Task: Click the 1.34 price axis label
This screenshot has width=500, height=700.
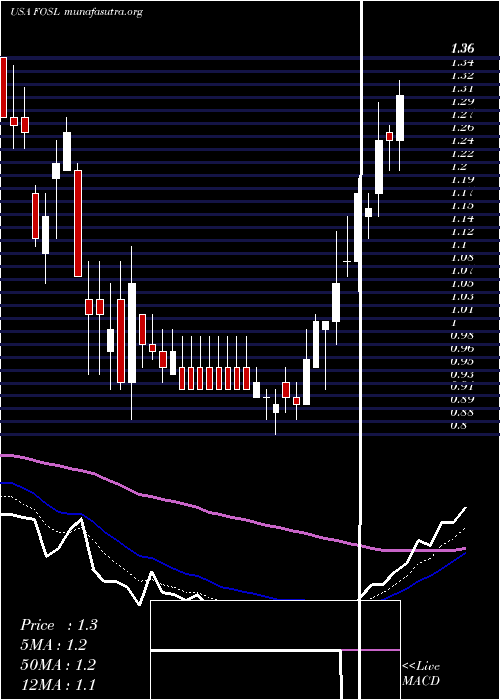Action: [463, 62]
